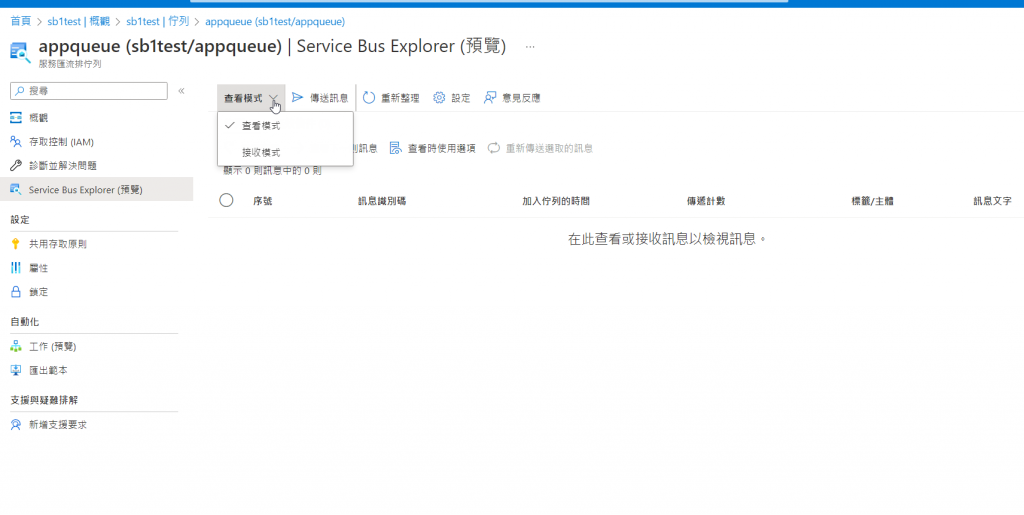This screenshot has width=1024, height=515.
Task: Click the Service Bus Explorer sidebar icon
Action: tap(16, 190)
